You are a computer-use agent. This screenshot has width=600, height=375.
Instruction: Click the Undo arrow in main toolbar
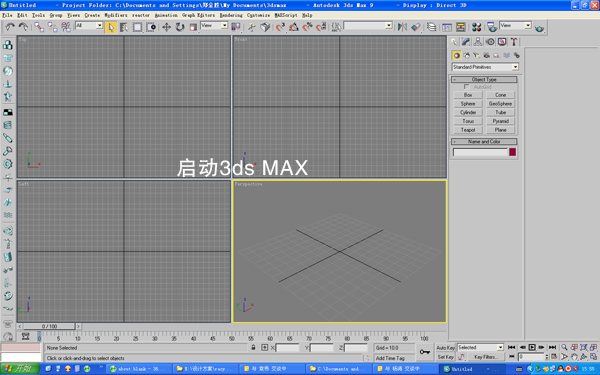(10, 27)
